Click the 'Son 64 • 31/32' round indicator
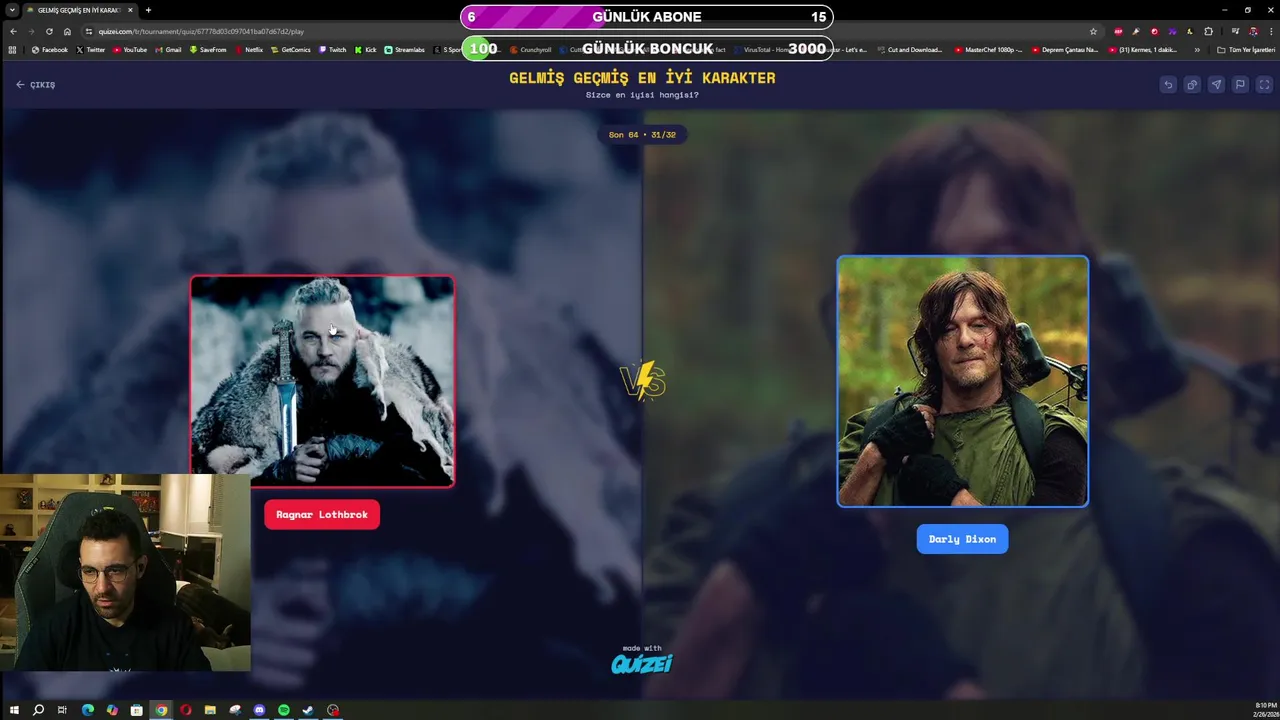1280x720 pixels. coord(642,134)
